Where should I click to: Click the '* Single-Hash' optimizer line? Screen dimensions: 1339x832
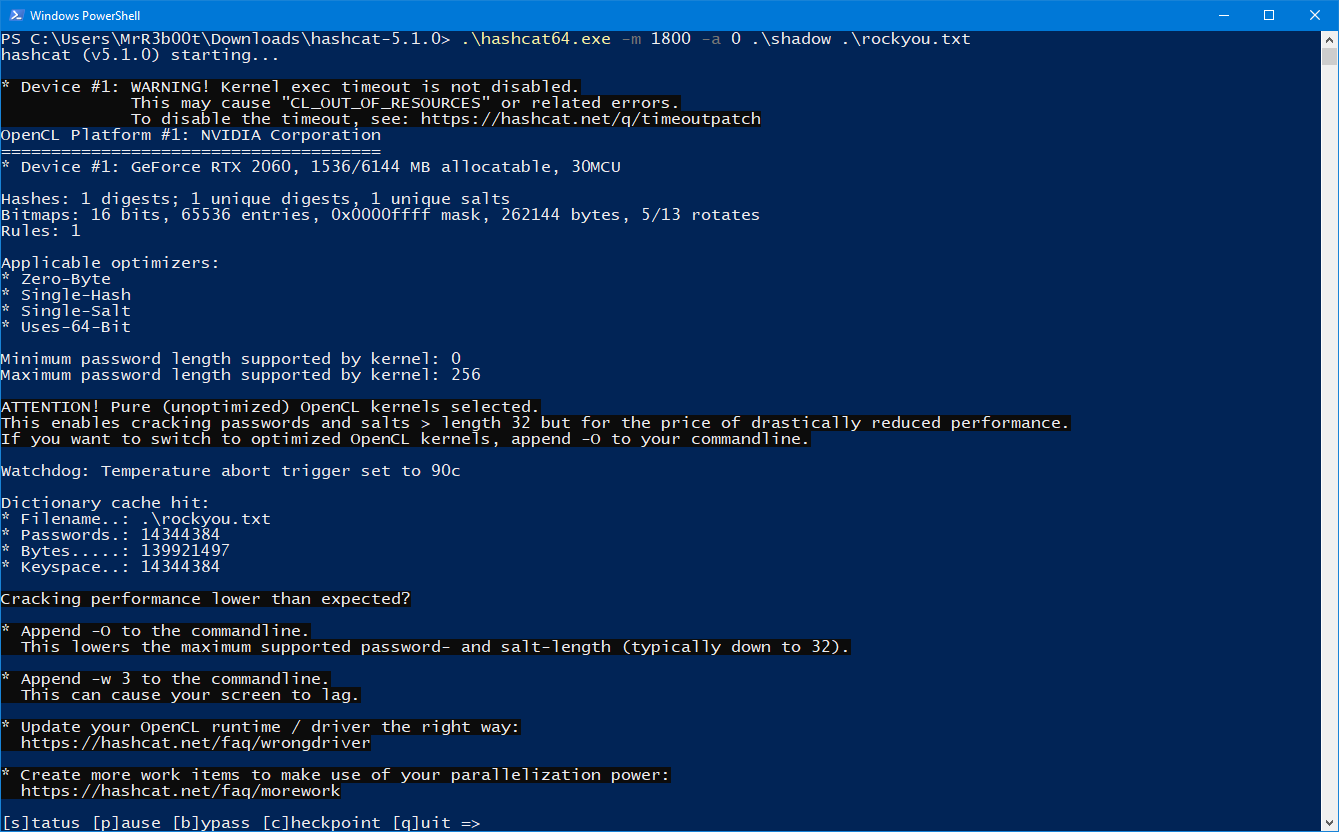tap(66, 295)
